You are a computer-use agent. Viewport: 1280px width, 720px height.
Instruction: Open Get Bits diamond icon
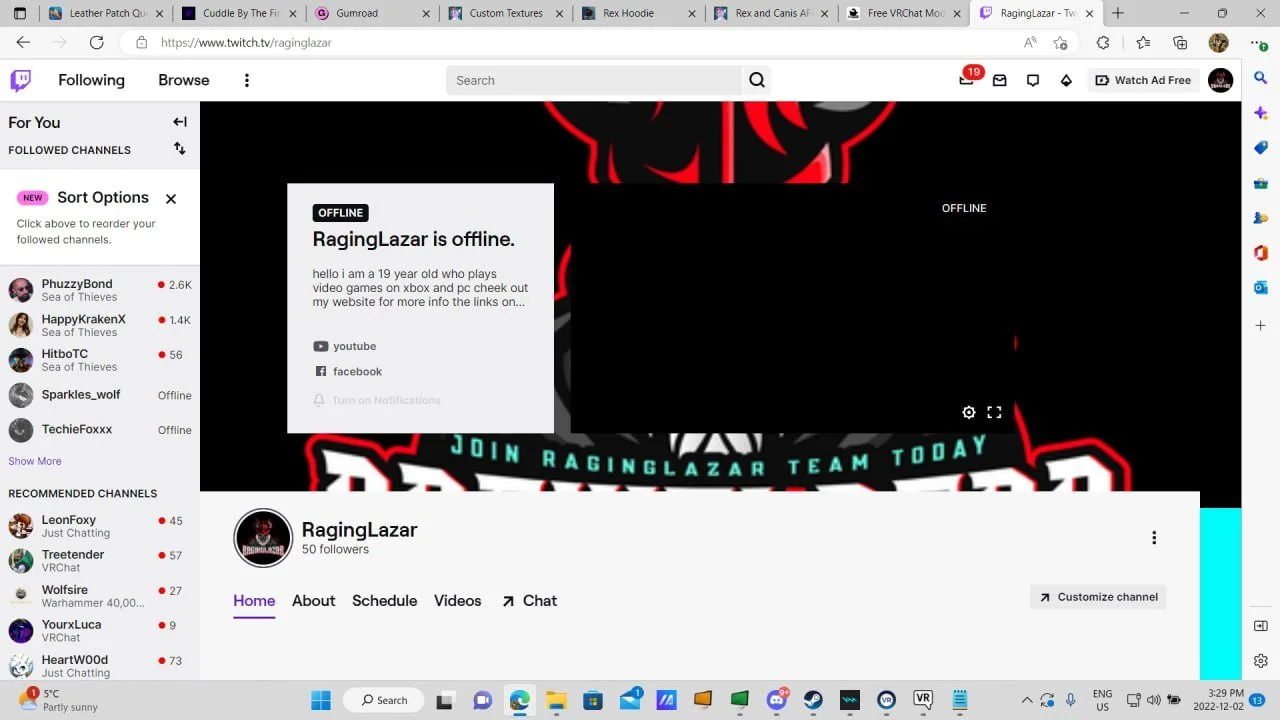point(1066,80)
